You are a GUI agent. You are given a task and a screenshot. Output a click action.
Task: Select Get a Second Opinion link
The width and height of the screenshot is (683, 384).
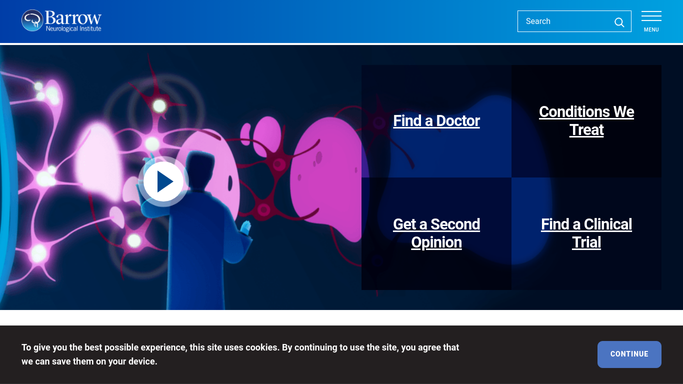(x=436, y=233)
